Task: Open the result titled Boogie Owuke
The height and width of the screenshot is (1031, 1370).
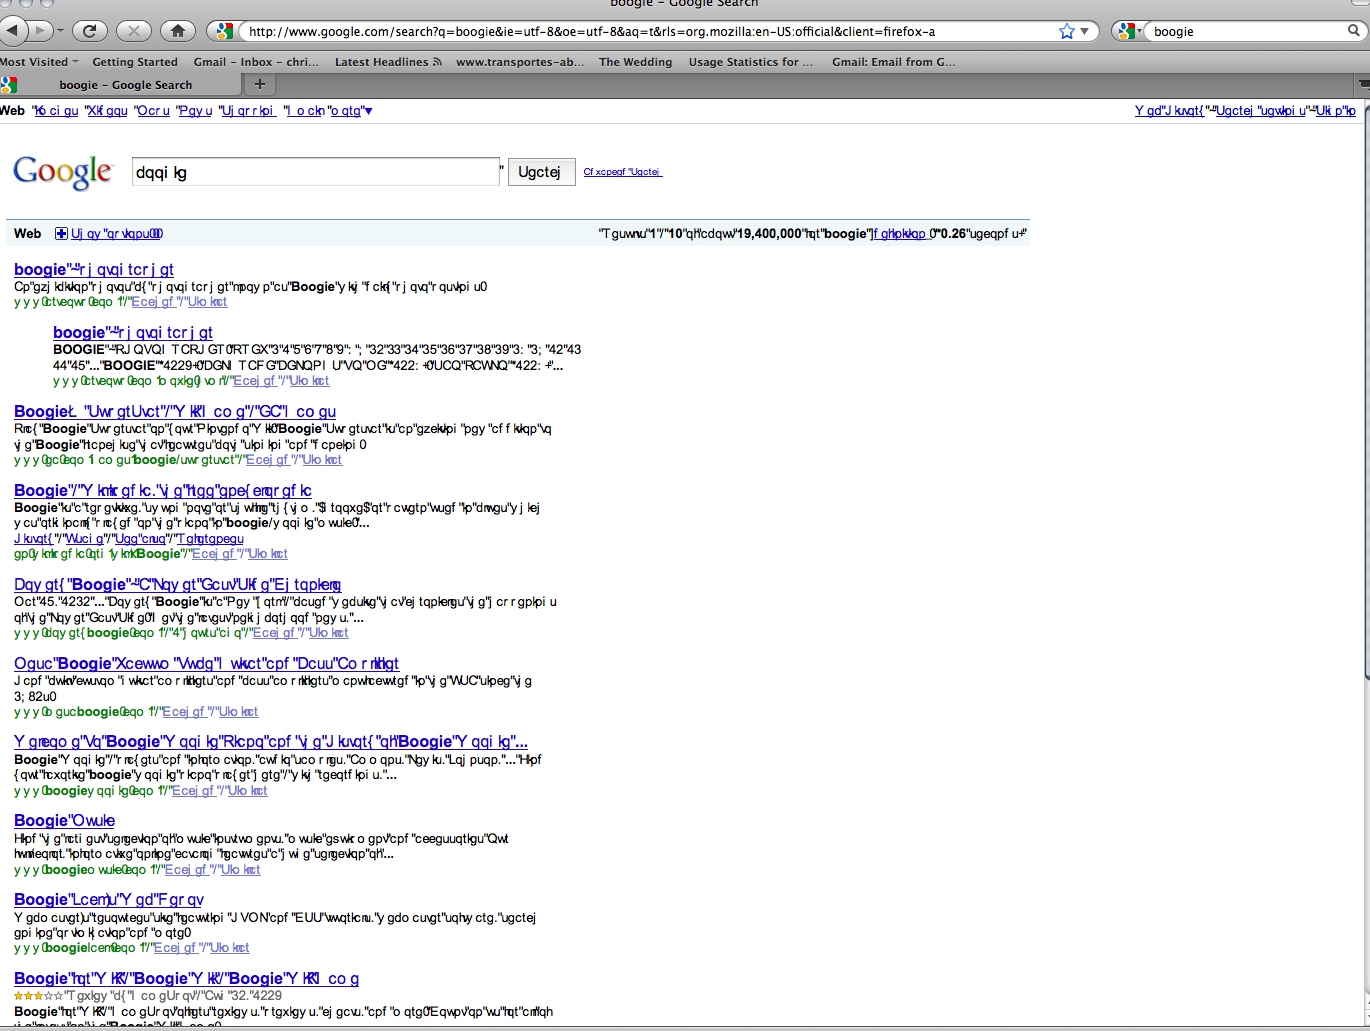Action: coord(65,821)
